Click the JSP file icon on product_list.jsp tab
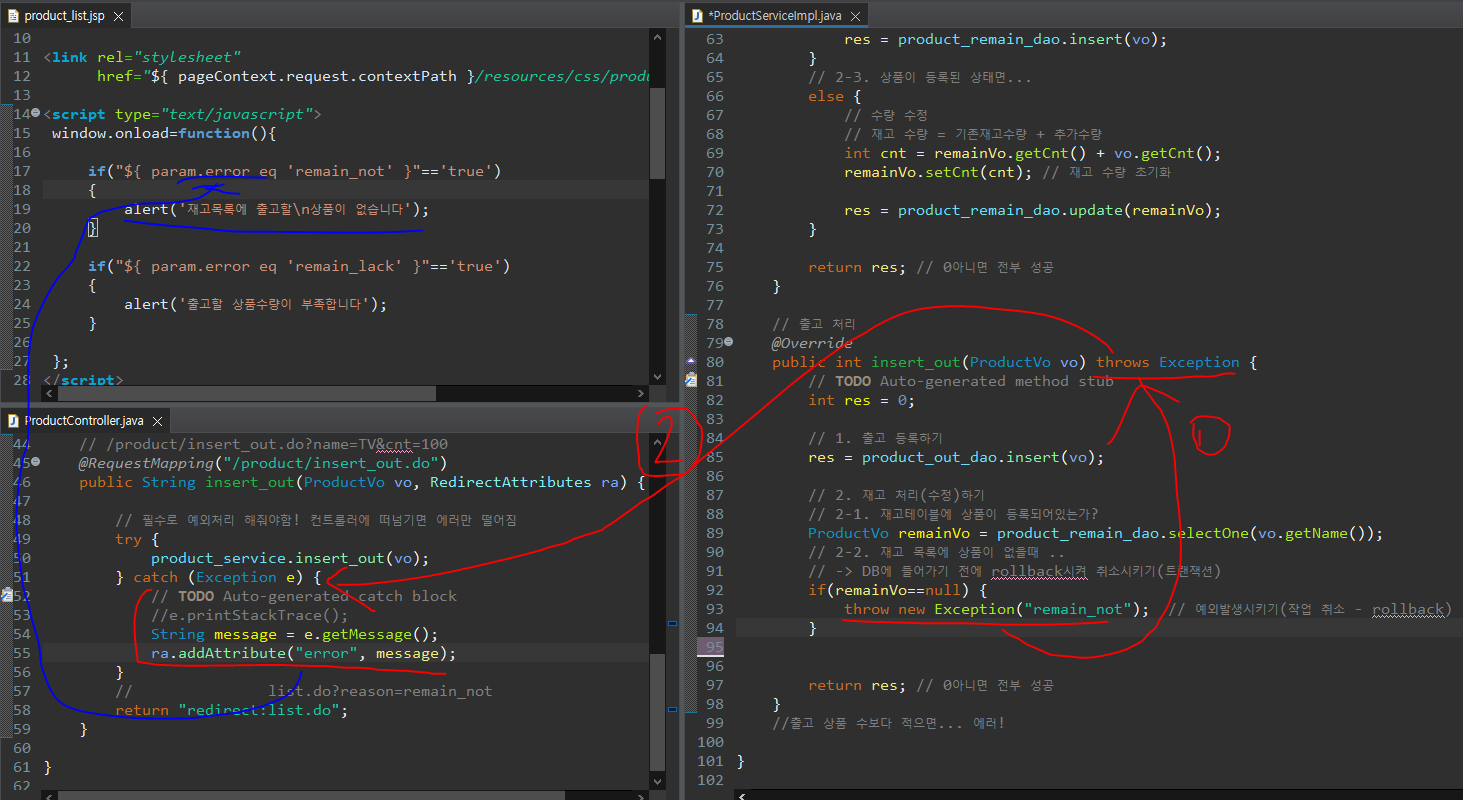This screenshot has height=800, width=1463. pyautogui.click(x=11, y=16)
